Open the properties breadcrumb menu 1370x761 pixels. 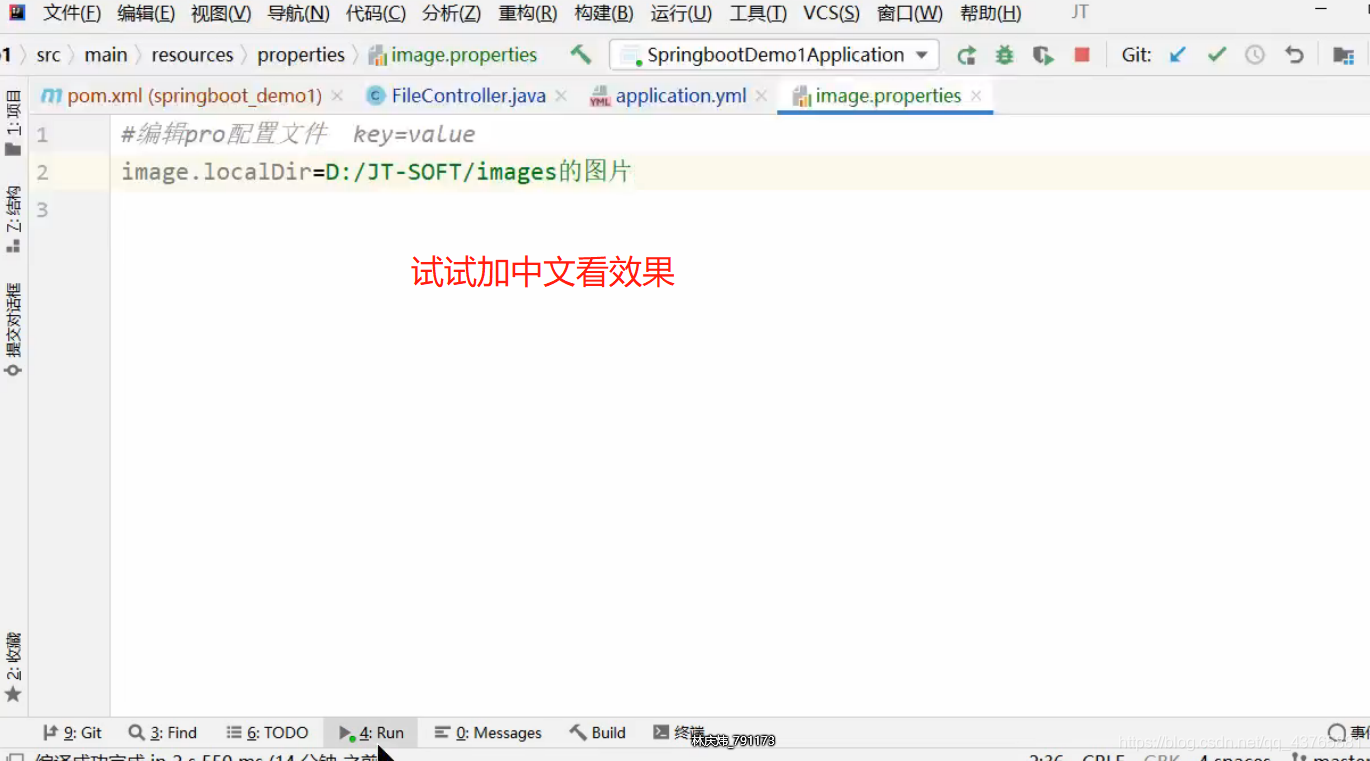301,55
